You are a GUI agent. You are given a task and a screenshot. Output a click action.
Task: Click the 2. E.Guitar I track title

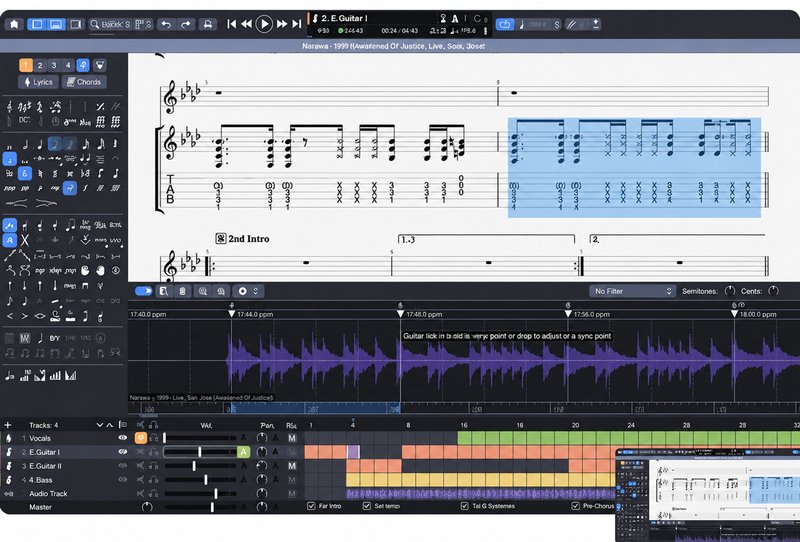click(x=344, y=18)
